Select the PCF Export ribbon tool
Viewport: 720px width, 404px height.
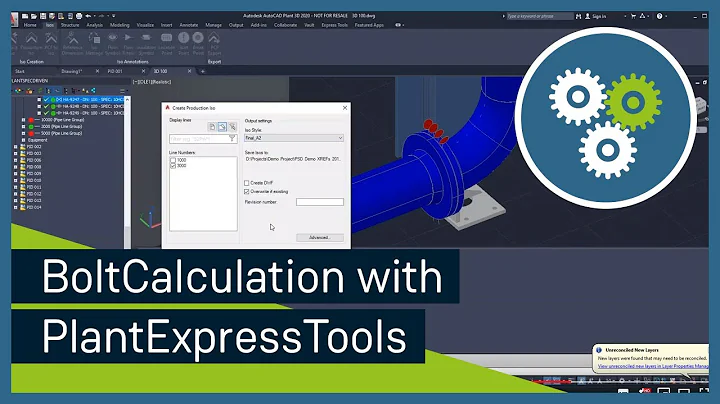pos(214,44)
